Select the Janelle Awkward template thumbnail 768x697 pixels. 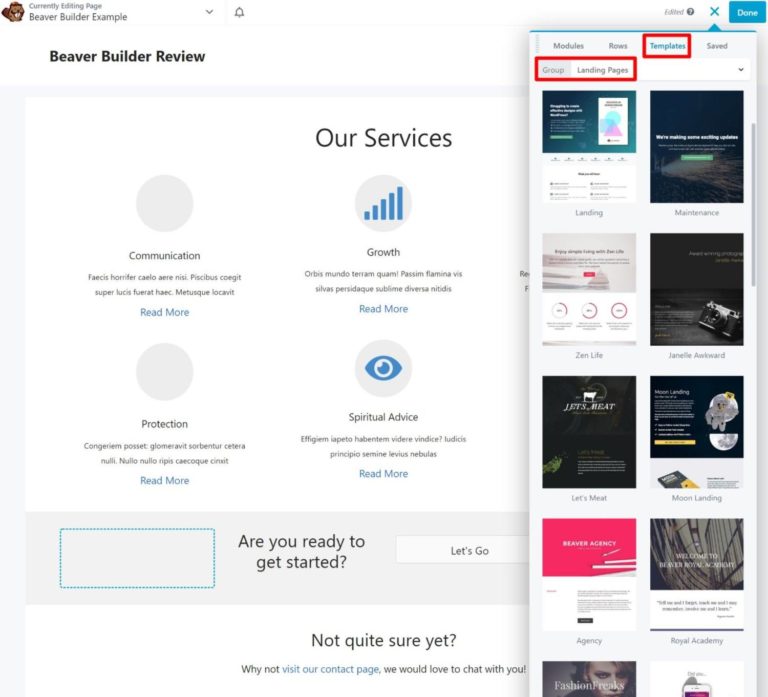pyautogui.click(x=696, y=289)
